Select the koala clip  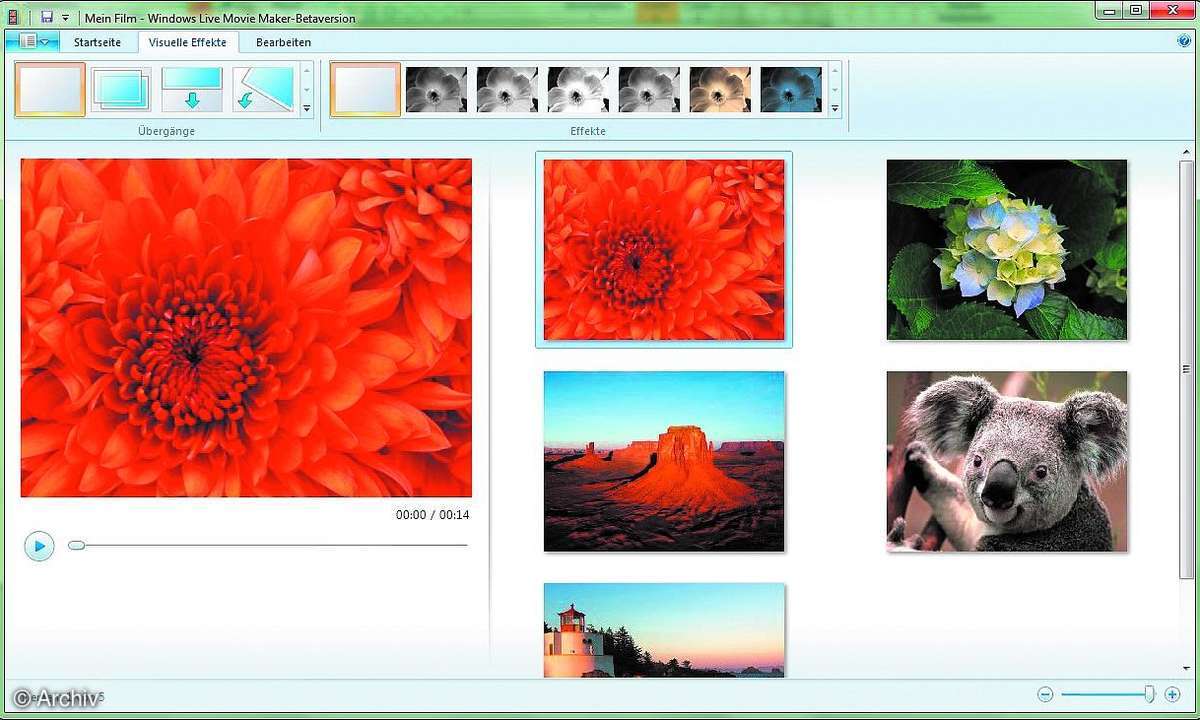click(x=1007, y=461)
